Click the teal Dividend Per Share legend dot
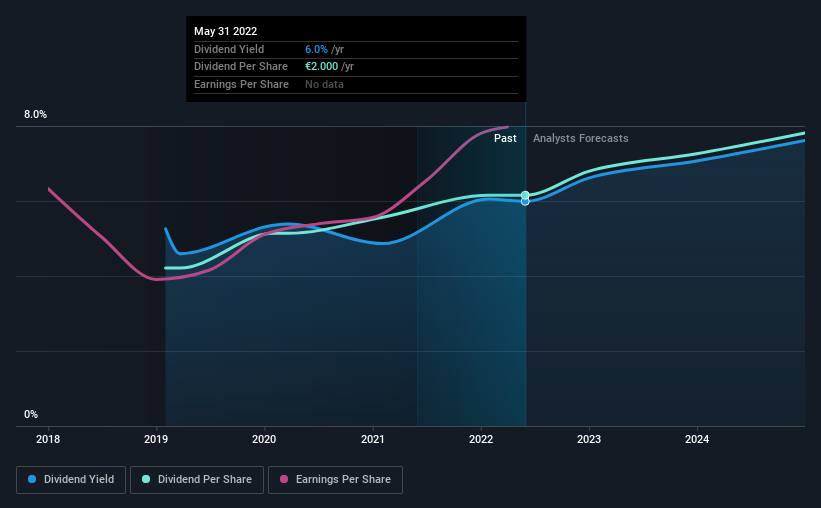The image size is (821, 508). coord(146,479)
